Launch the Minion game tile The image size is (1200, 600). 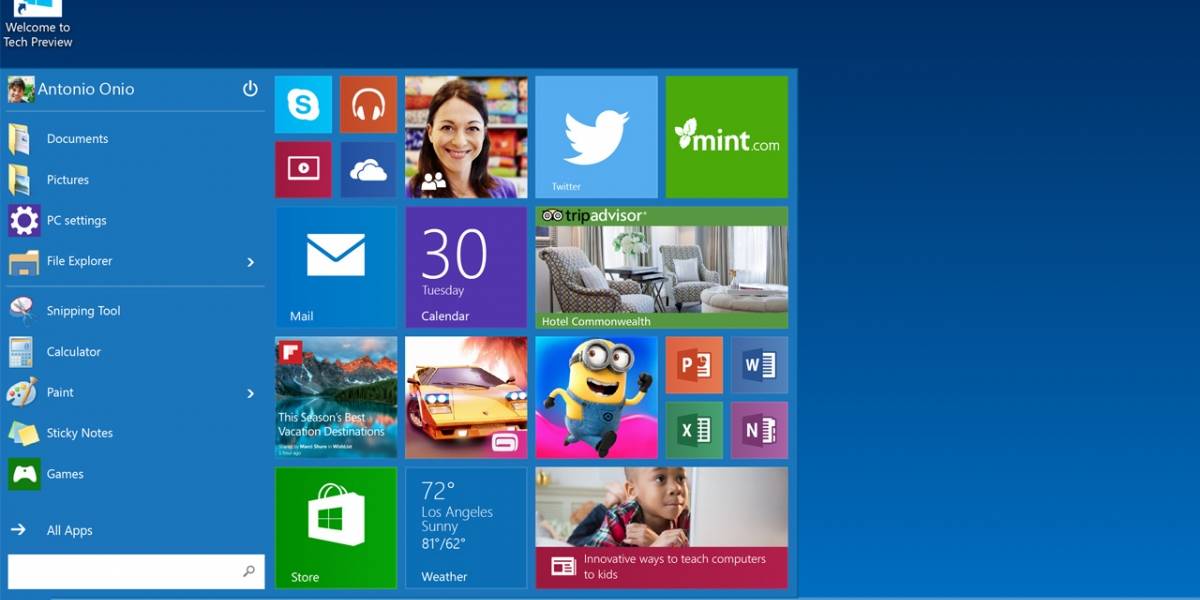tap(596, 397)
